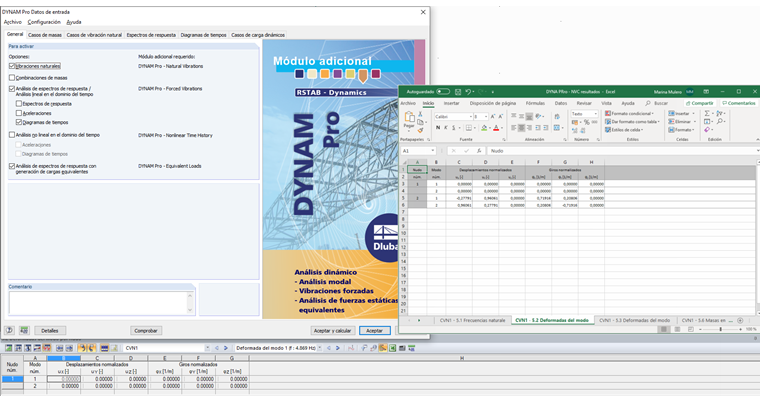The height and width of the screenshot is (403, 760).
Task: Open the Texto number format dropdown
Action: click(595, 113)
